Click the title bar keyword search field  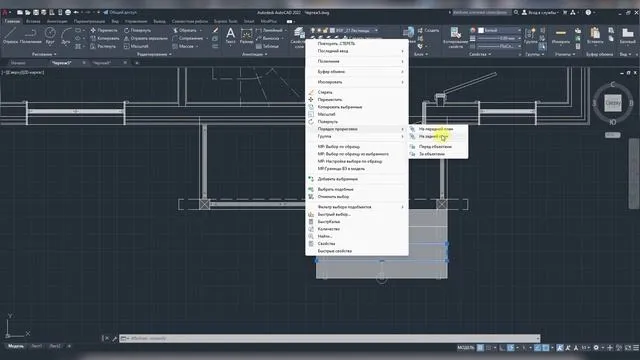coord(481,12)
